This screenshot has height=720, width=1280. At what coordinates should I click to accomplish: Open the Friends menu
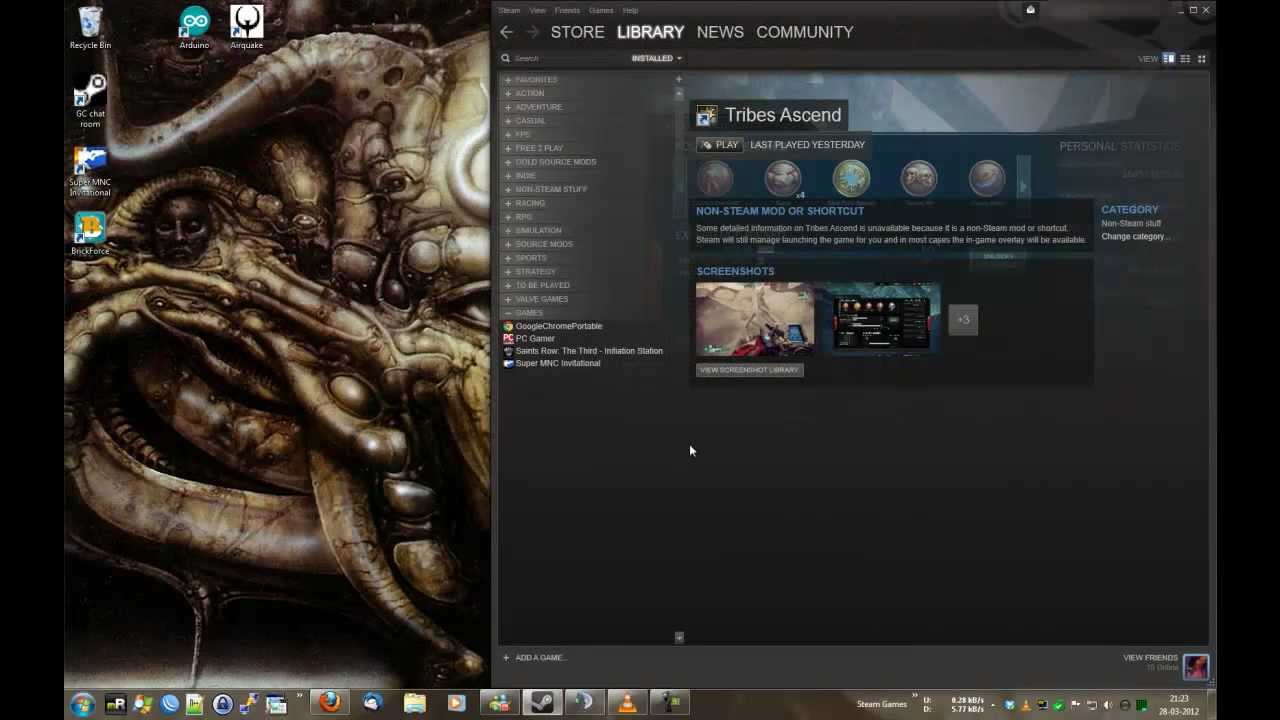(567, 10)
